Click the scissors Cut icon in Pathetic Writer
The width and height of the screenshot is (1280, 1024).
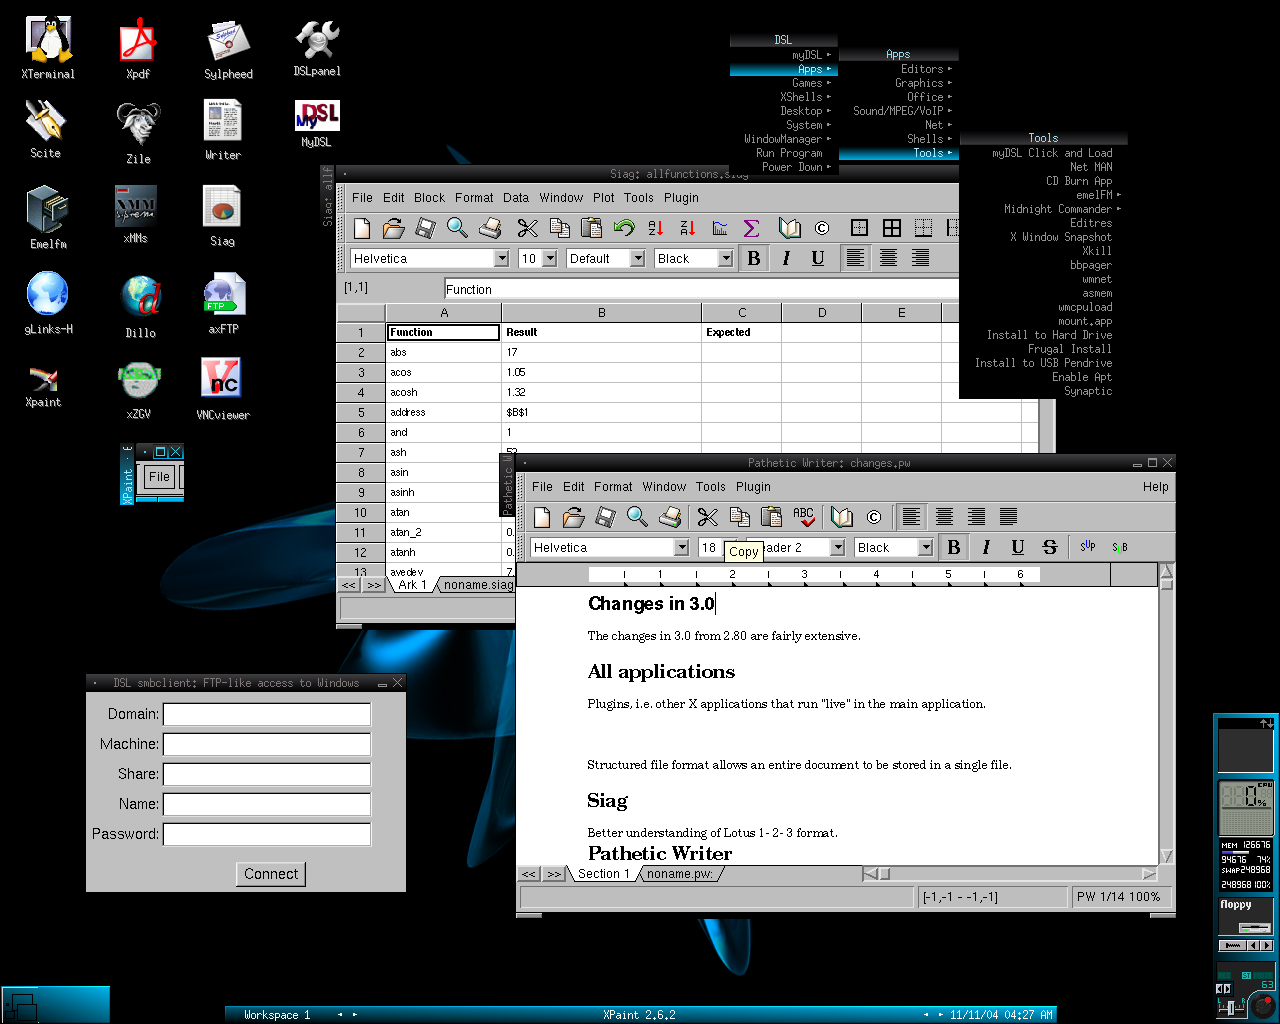pyautogui.click(x=707, y=517)
